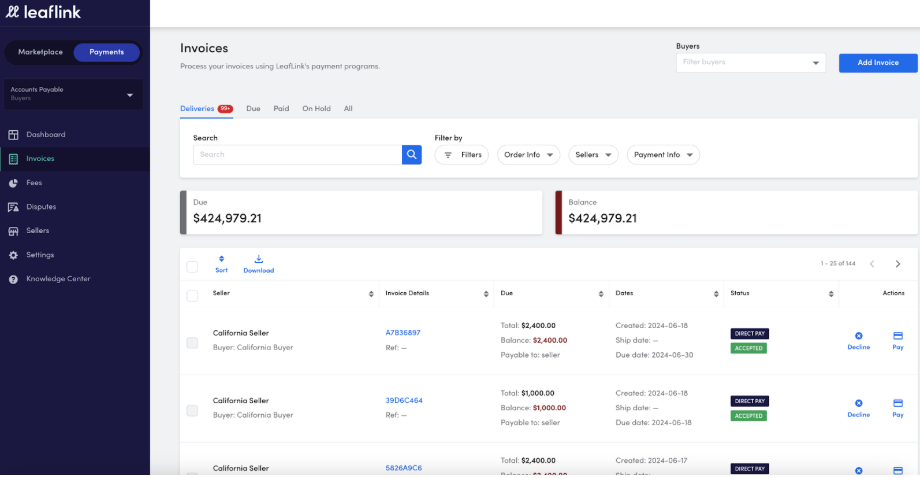
Task: Decline invoice 39D6C464
Action: point(858,408)
